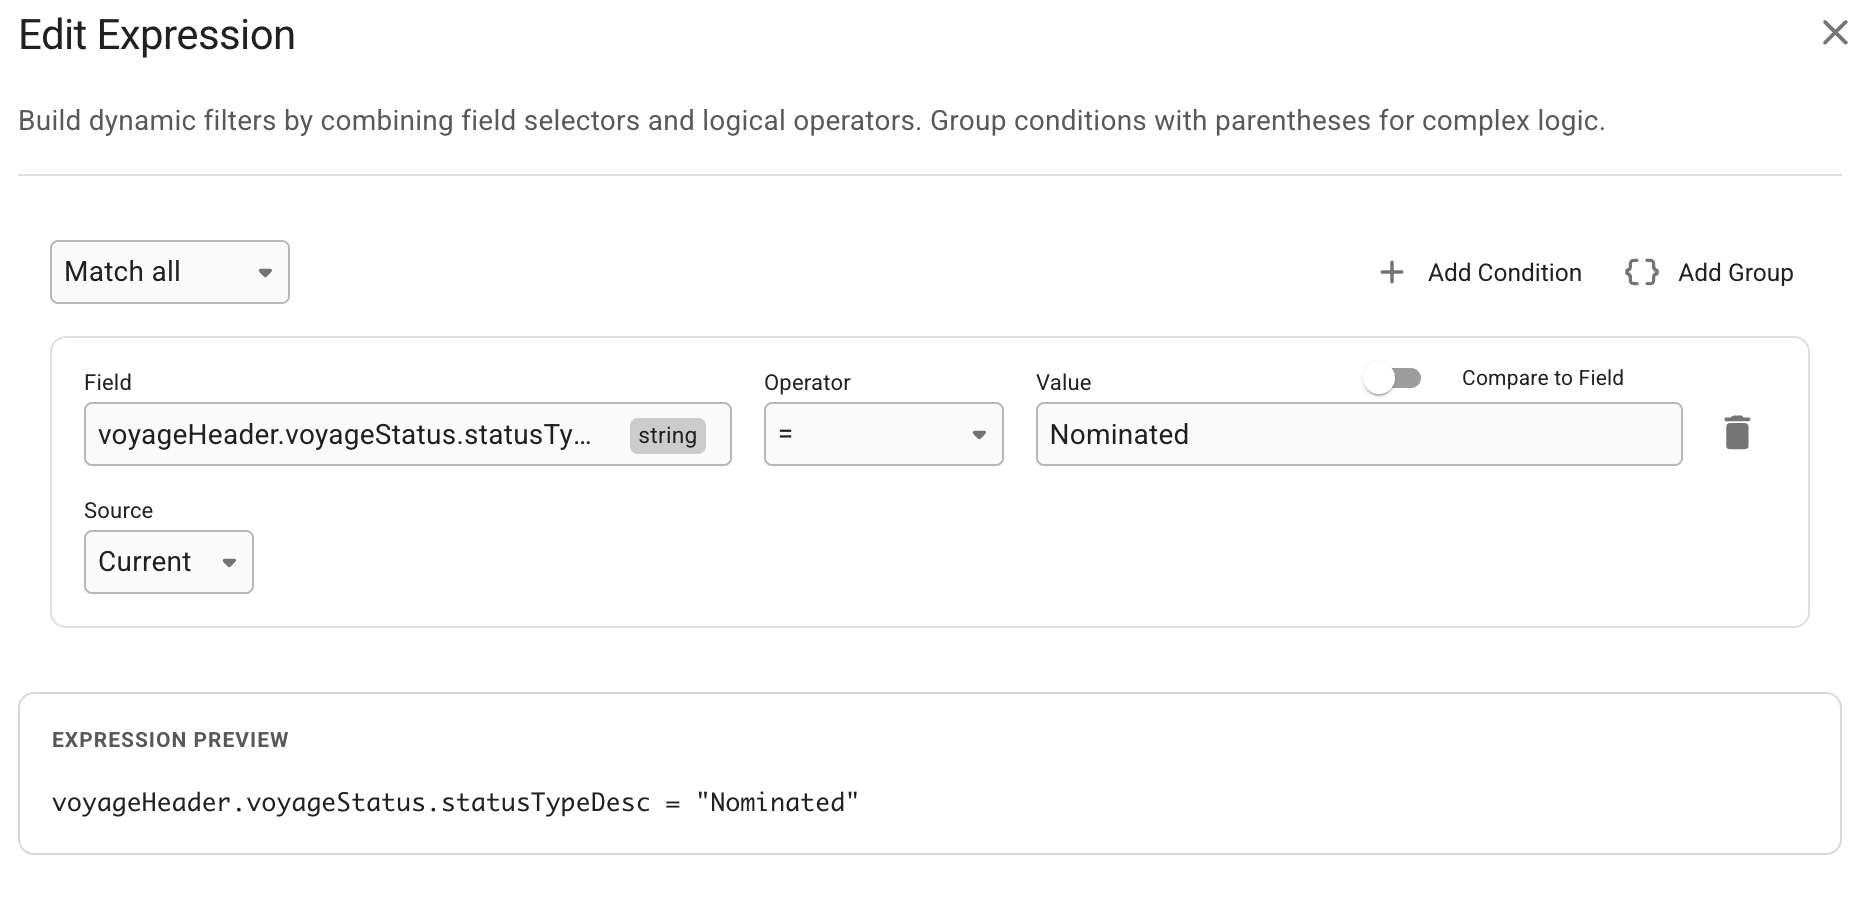This screenshot has height=898, width=1874.
Task: Click the Edit Expression dialog title
Action: (157, 36)
